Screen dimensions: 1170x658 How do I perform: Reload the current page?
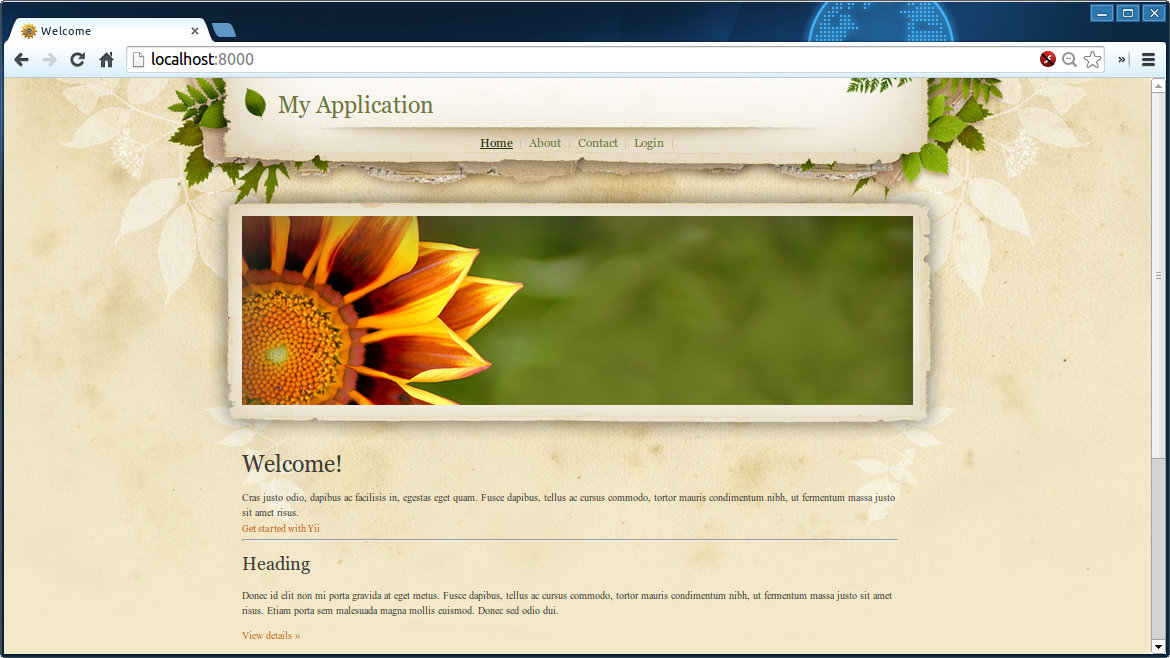[77, 60]
